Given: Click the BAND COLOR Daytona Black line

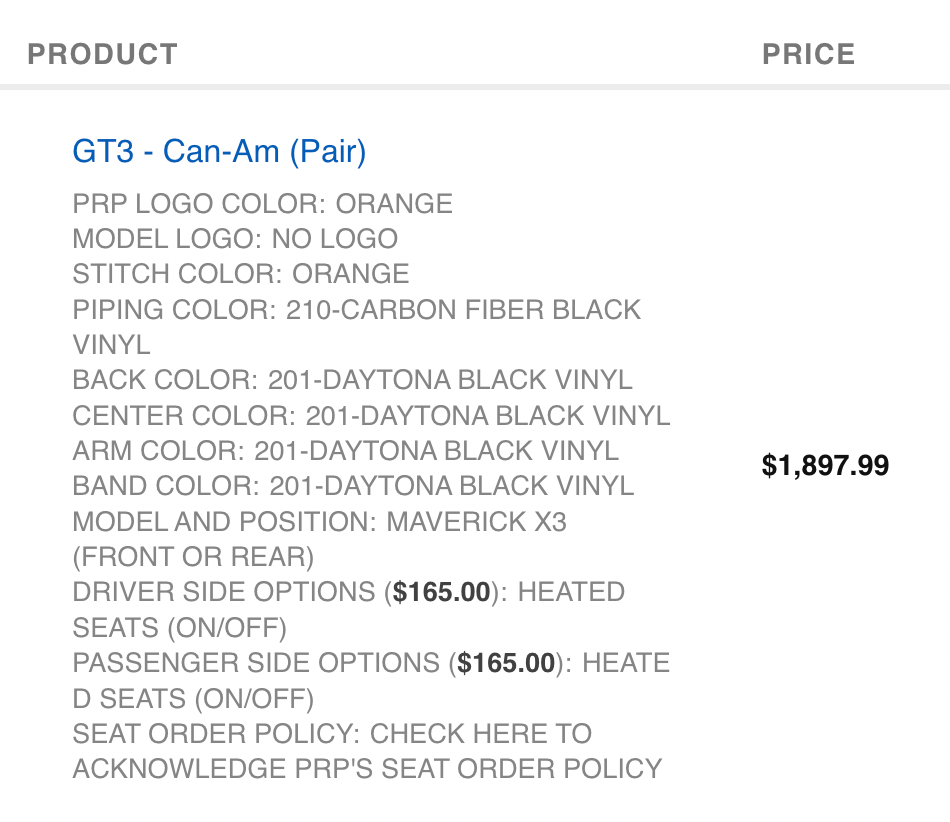Looking at the screenshot, I should coord(353,486).
